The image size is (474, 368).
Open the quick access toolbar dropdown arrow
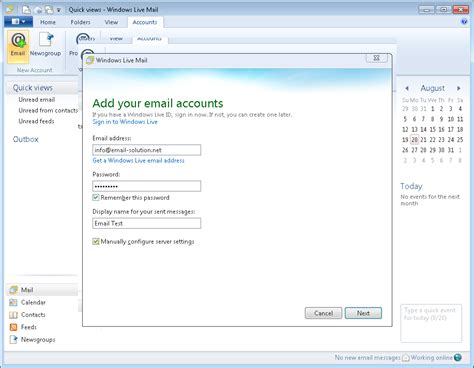[x=58, y=10]
